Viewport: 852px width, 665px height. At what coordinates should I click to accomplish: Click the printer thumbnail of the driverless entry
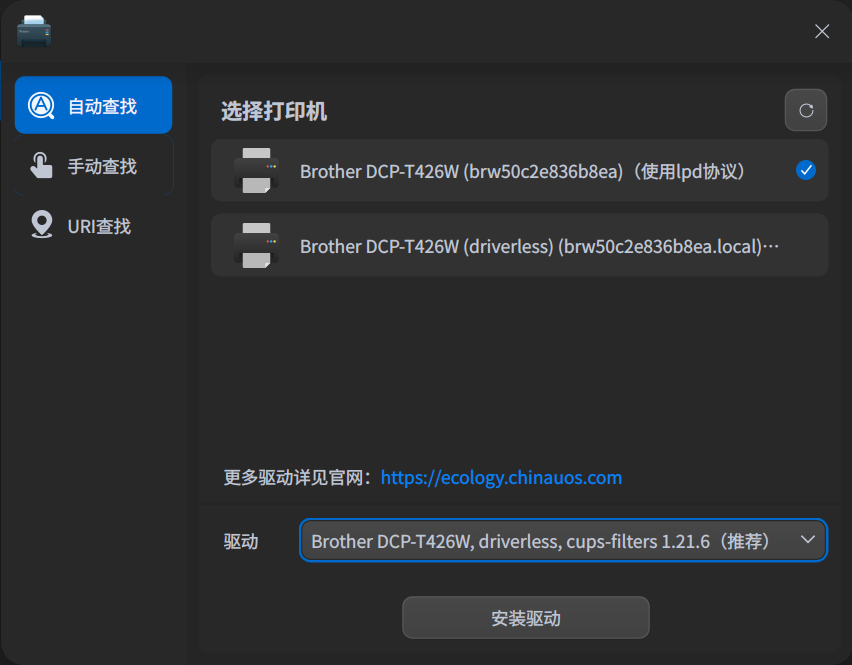pos(255,245)
